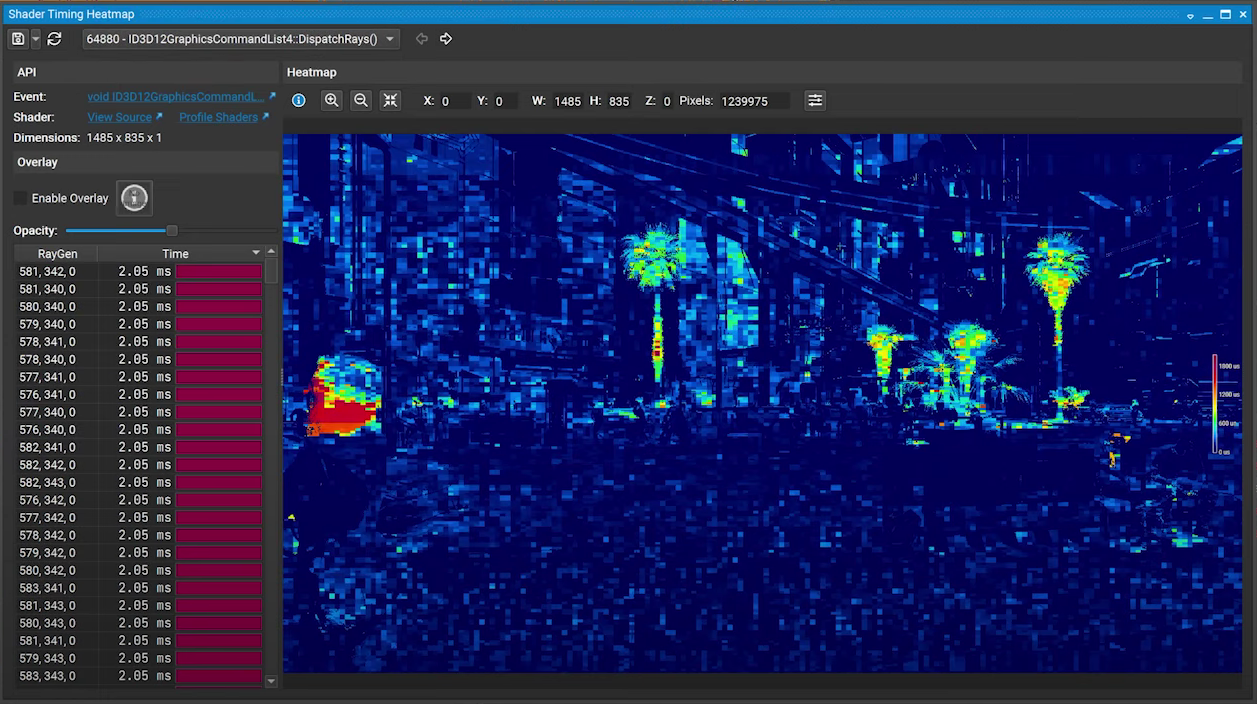Click the Opacity slider handle
This screenshot has width=1257, height=704.
172,231
